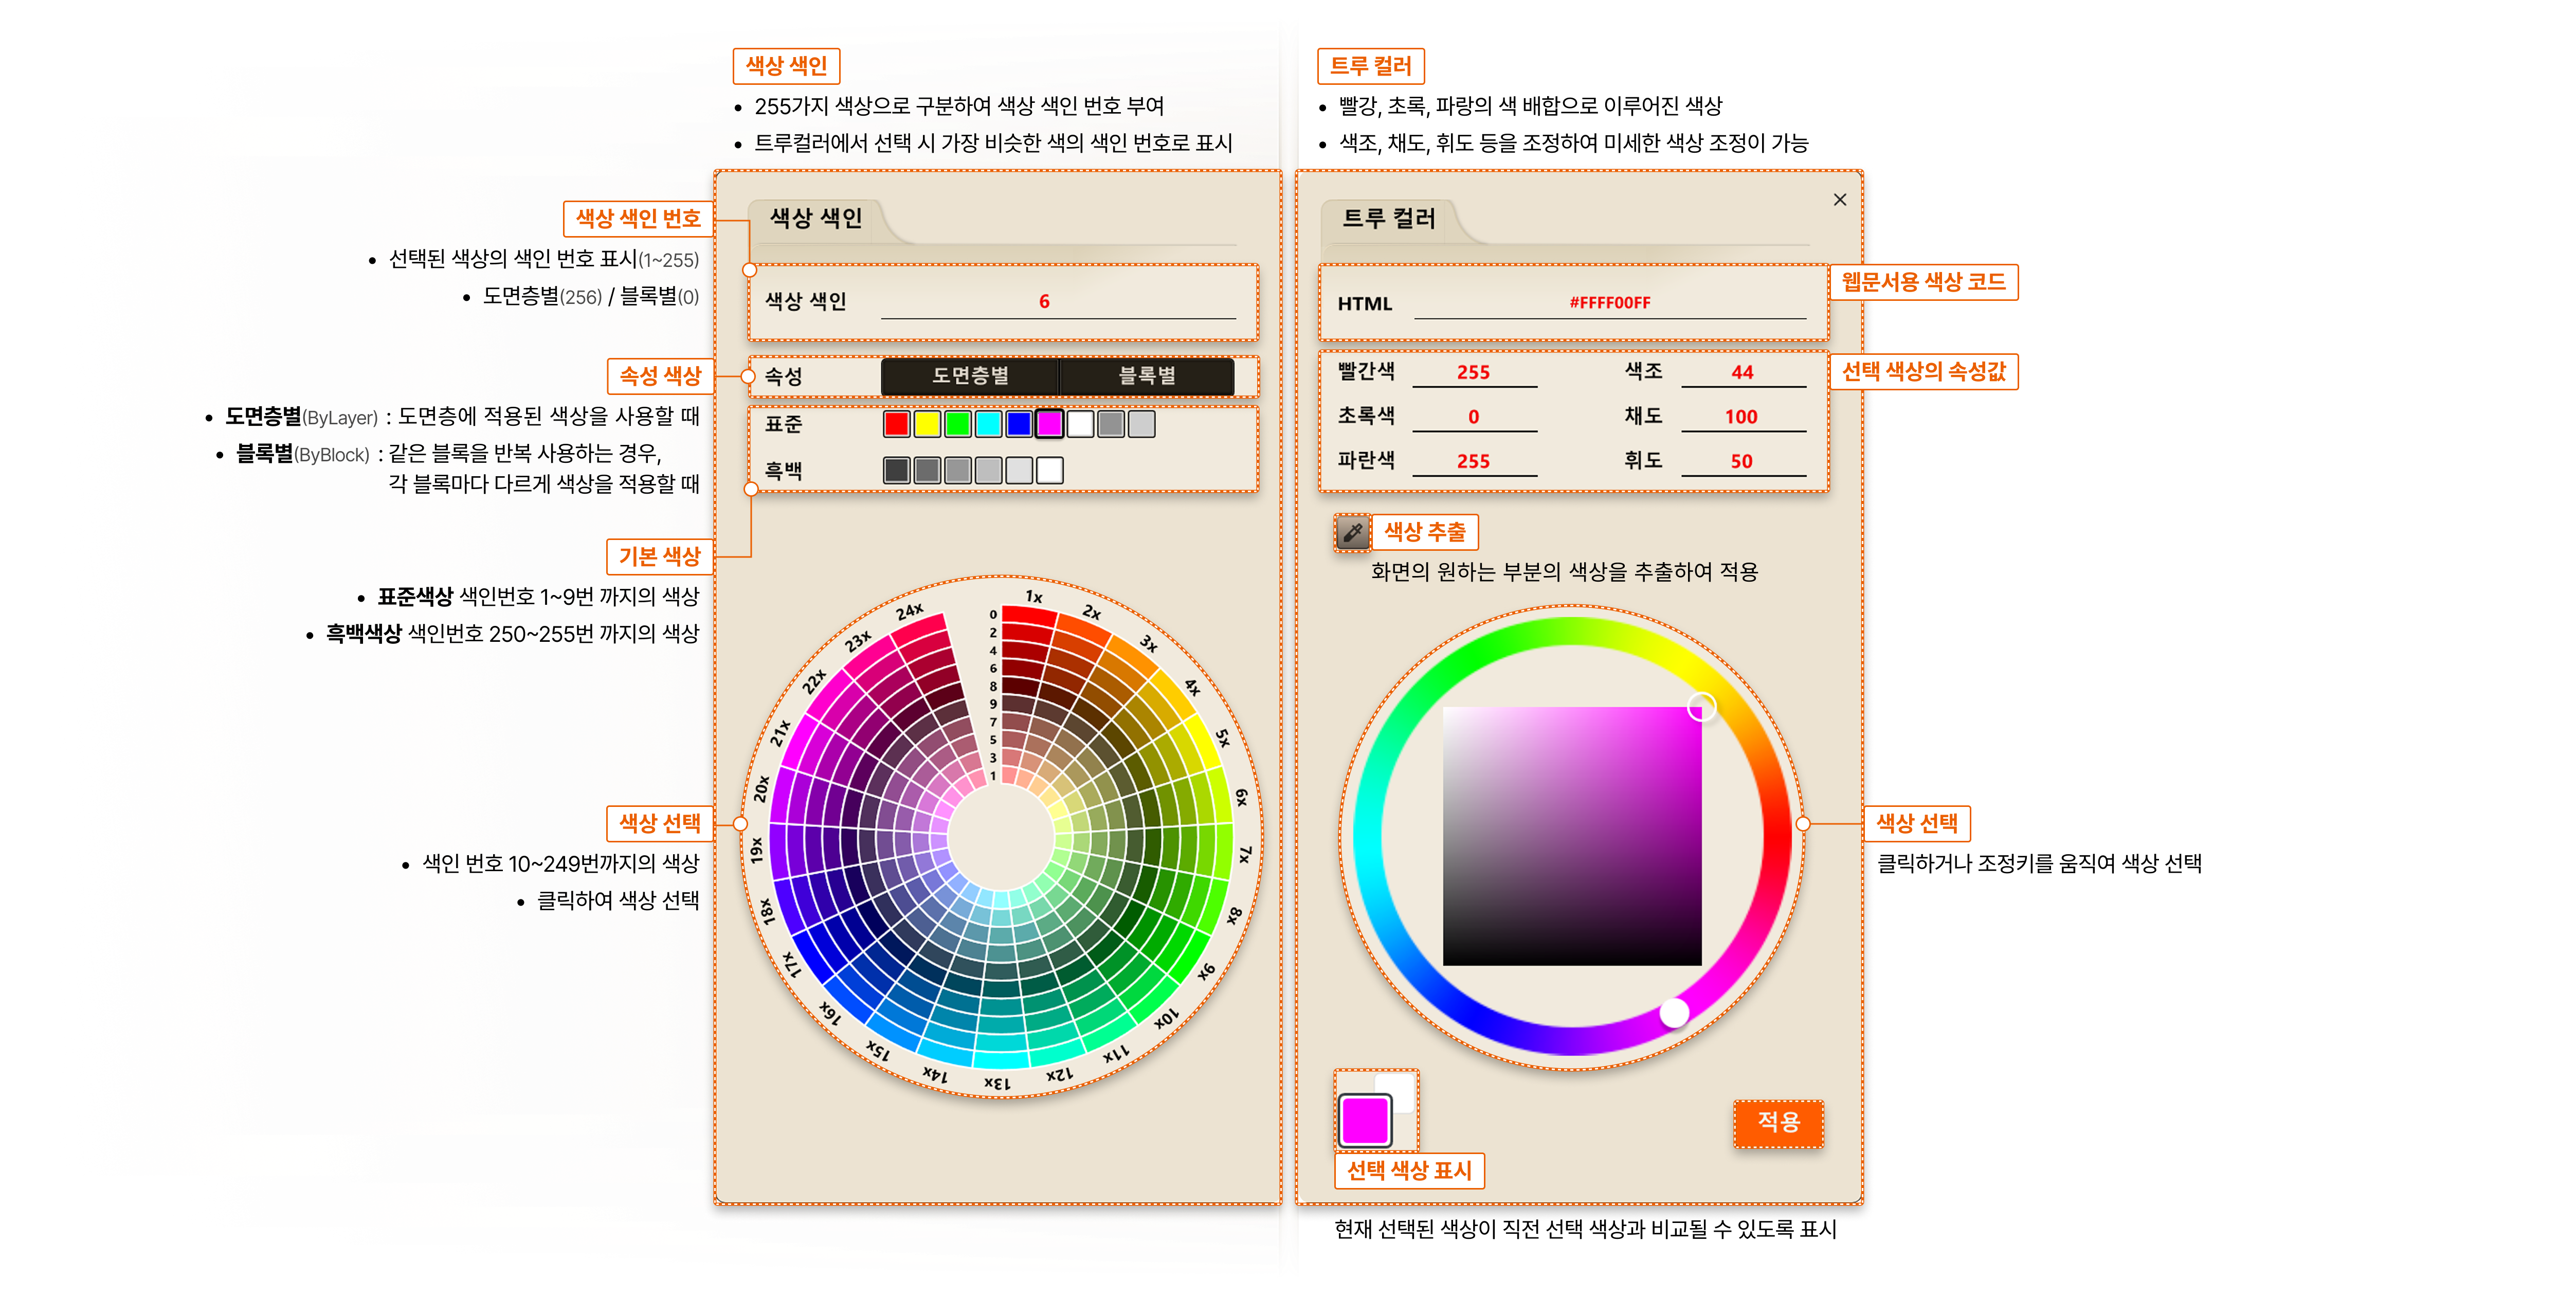Choose the white 흑백 grayscale swatch
Screen dimensions: 2576x1296
(x=1049, y=470)
